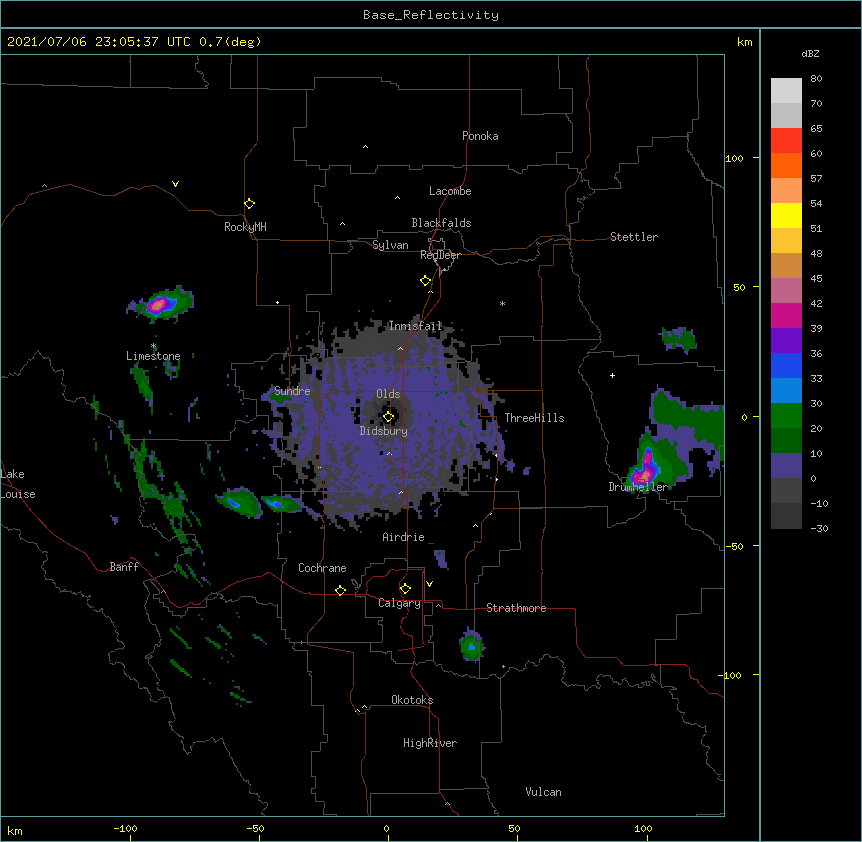Click the Didsbury city label

click(384, 431)
